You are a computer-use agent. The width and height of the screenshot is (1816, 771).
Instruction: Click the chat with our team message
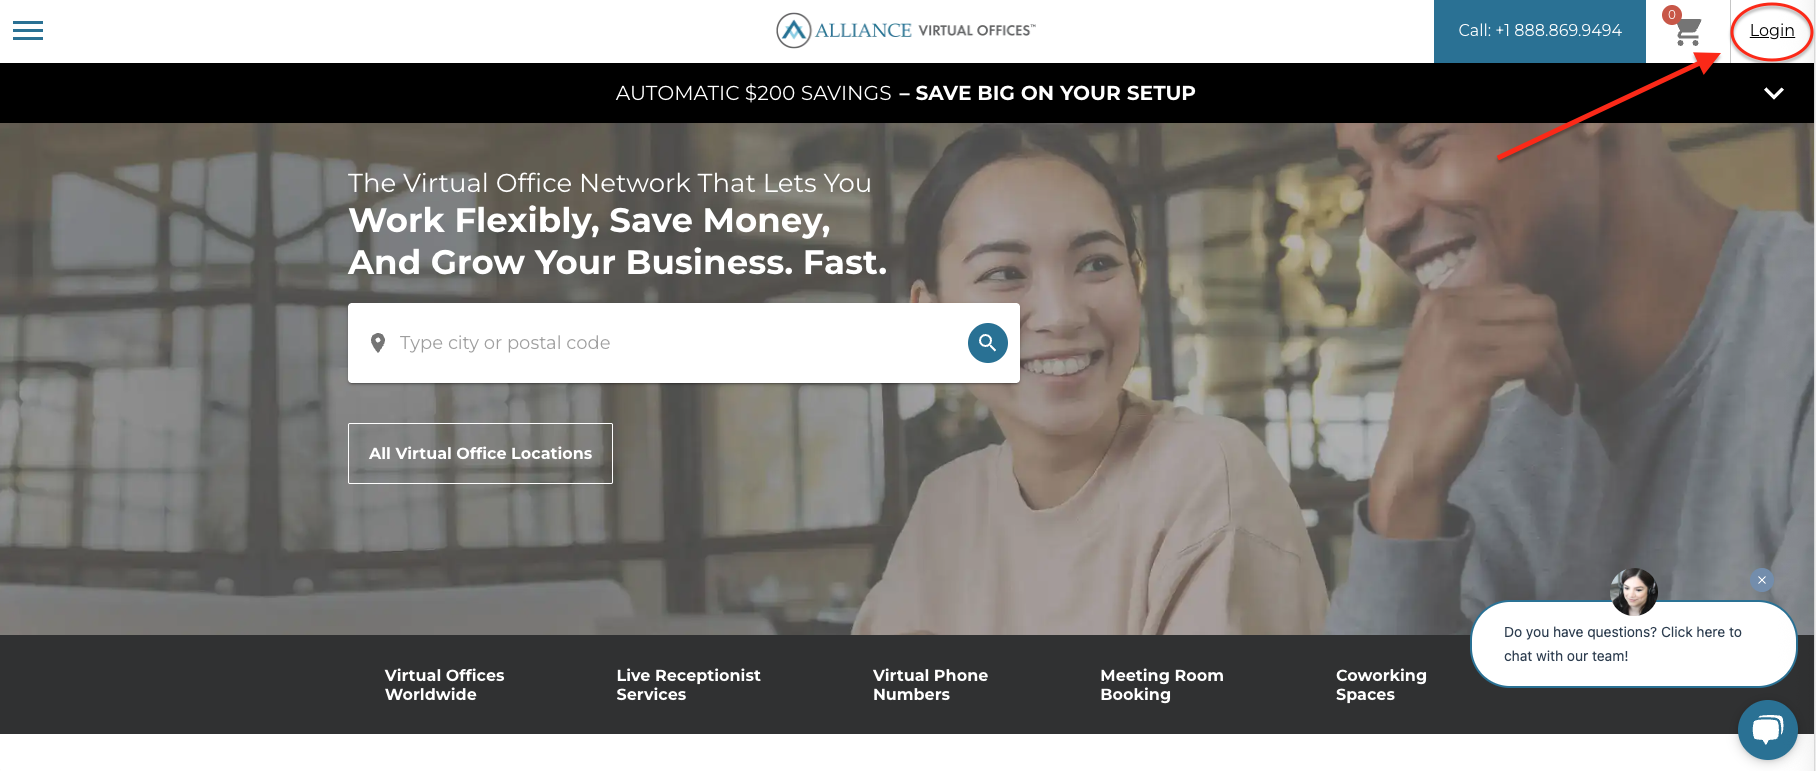tap(1623, 644)
